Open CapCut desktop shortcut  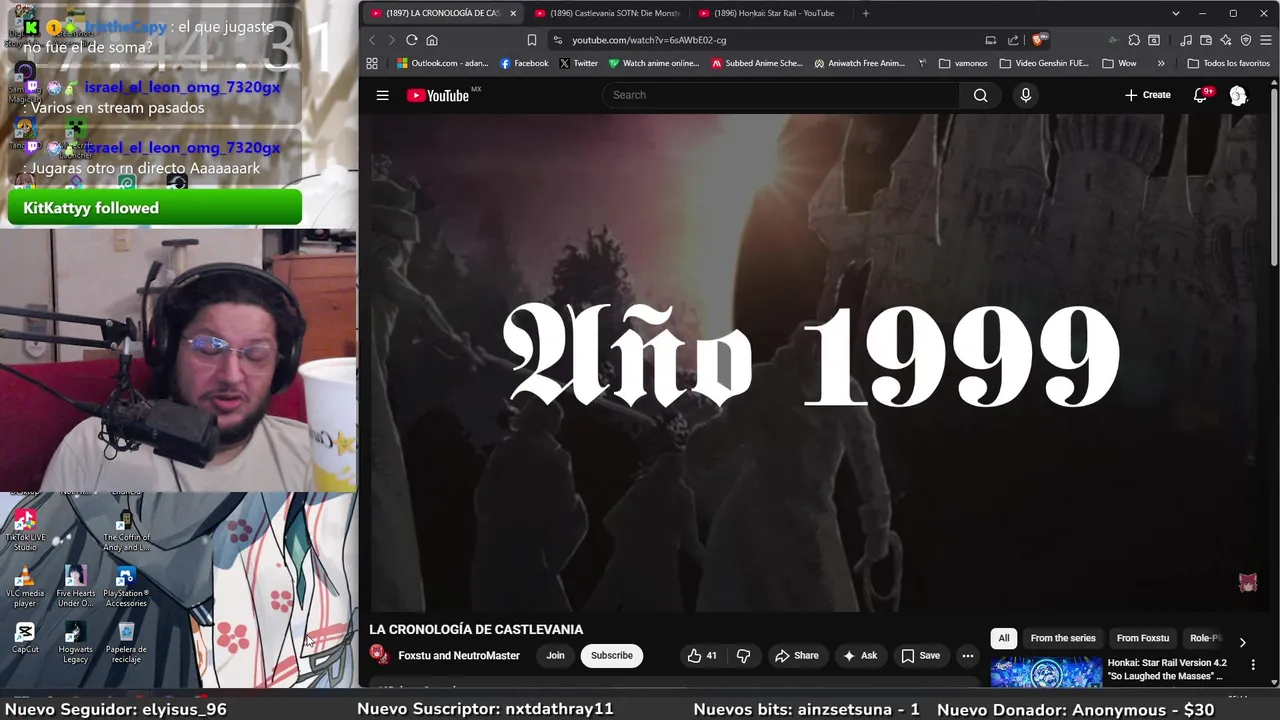[x=25, y=638]
